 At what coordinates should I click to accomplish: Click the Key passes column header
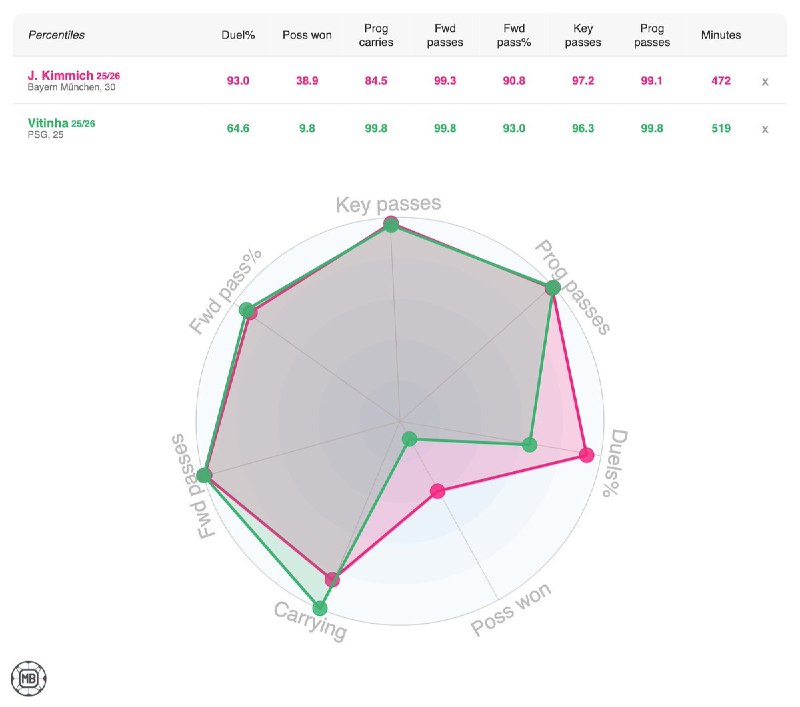click(579, 35)
